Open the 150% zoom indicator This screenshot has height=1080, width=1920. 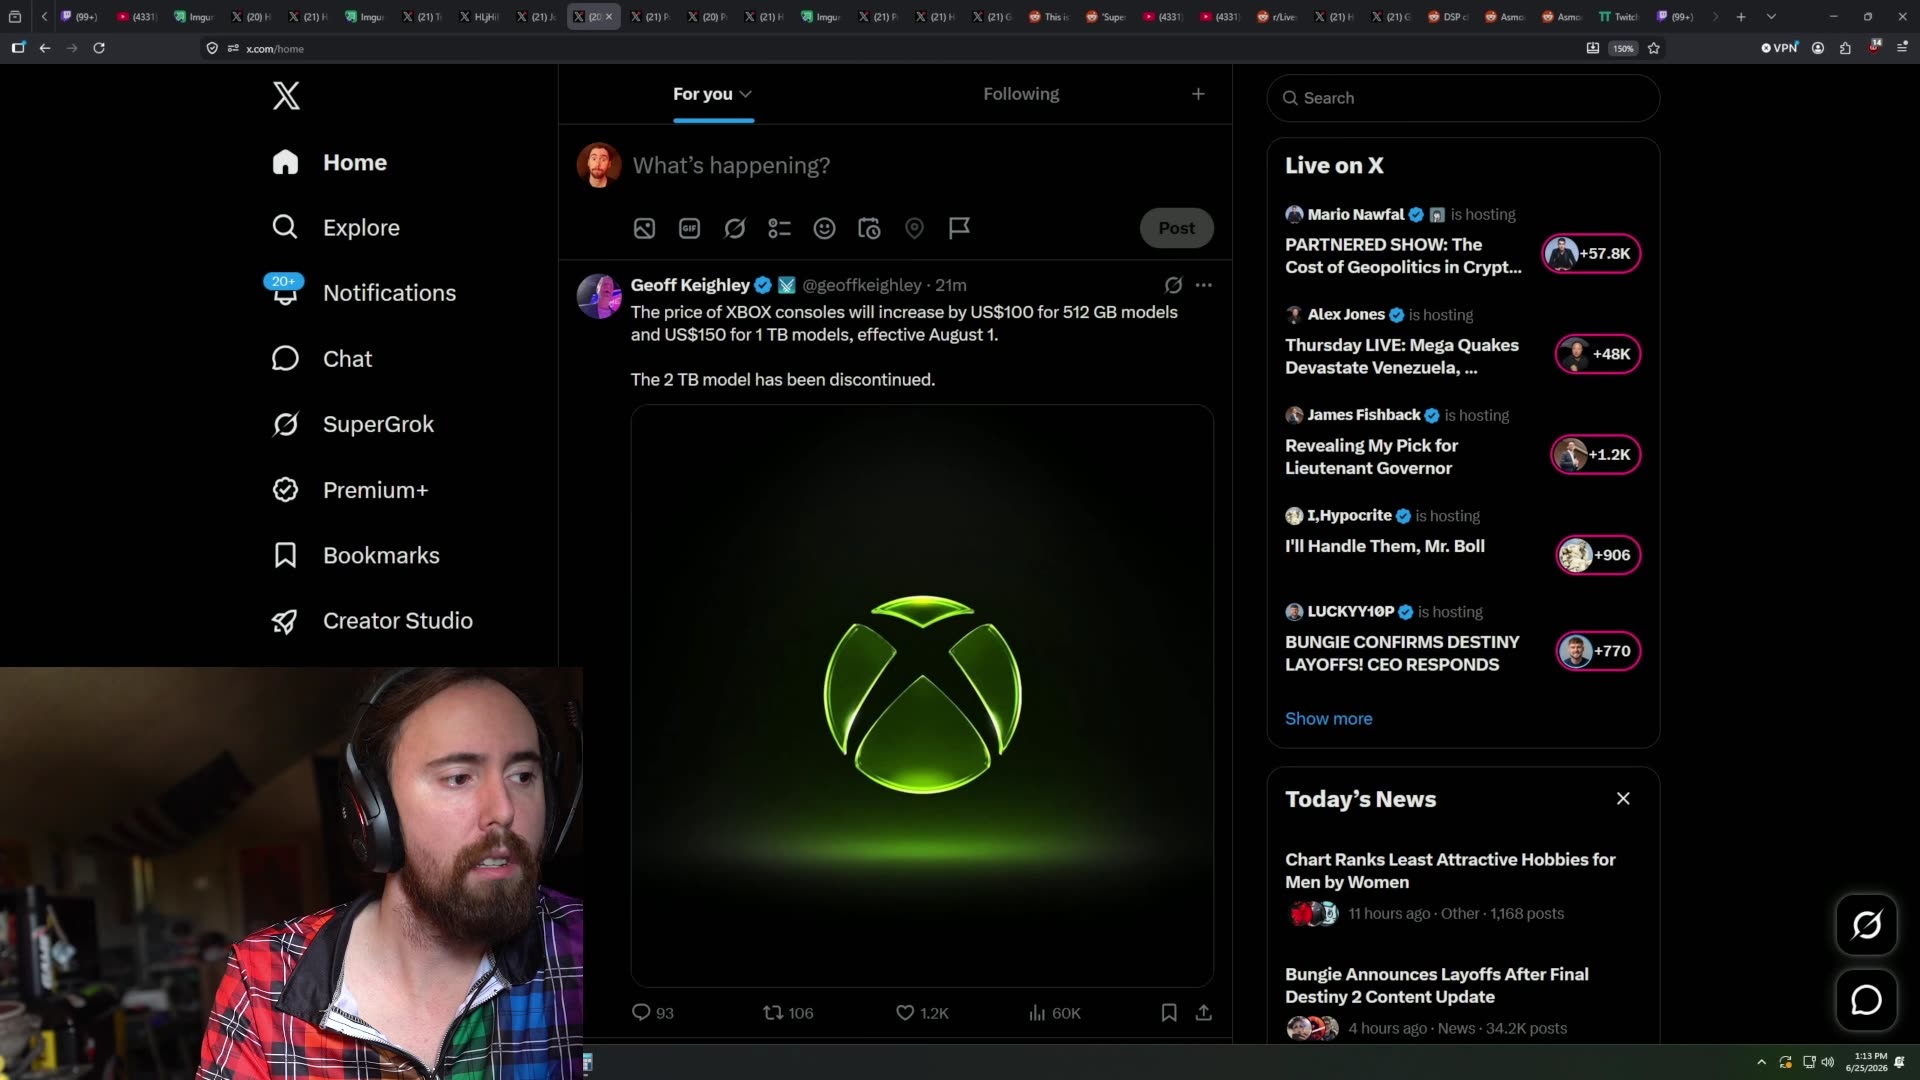coord(1623,48)
